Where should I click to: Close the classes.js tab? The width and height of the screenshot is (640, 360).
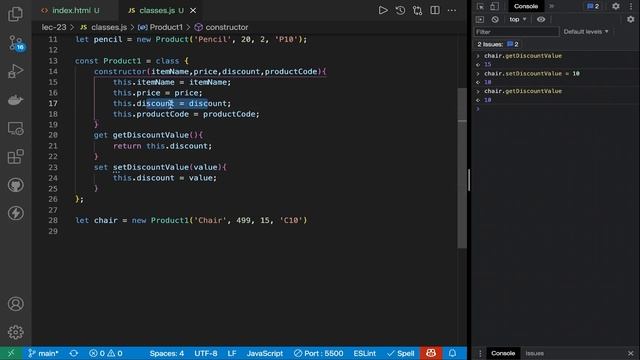pos(193,11)
